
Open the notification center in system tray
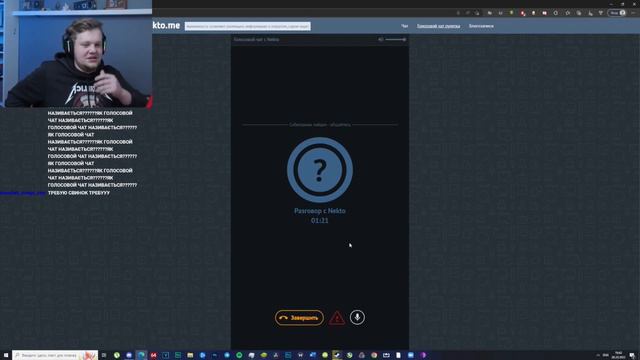coord(632,355)
